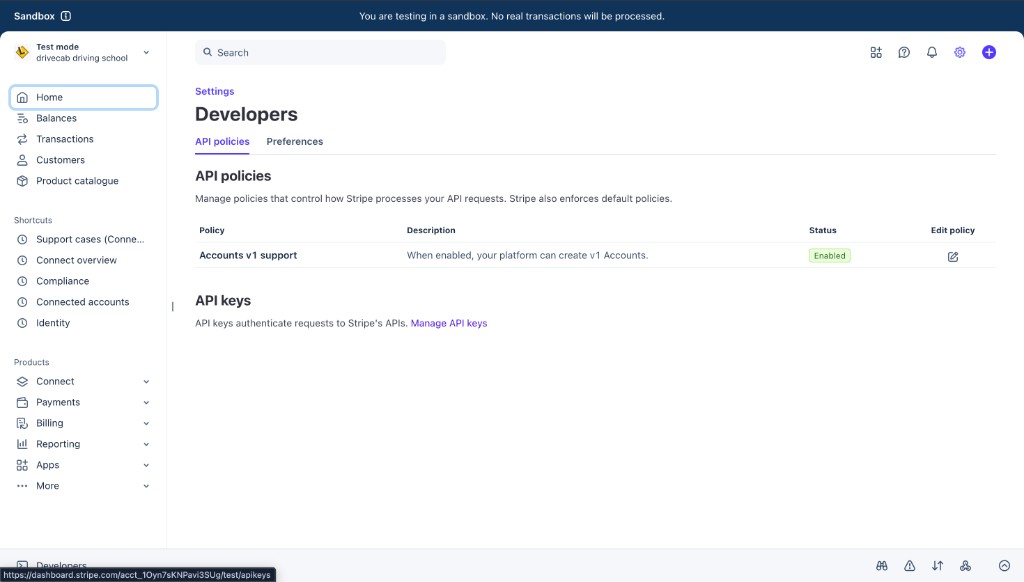Viewport: 1024px width, 582px height.
Task: Go to Home in sidebar
Action: 84,97
